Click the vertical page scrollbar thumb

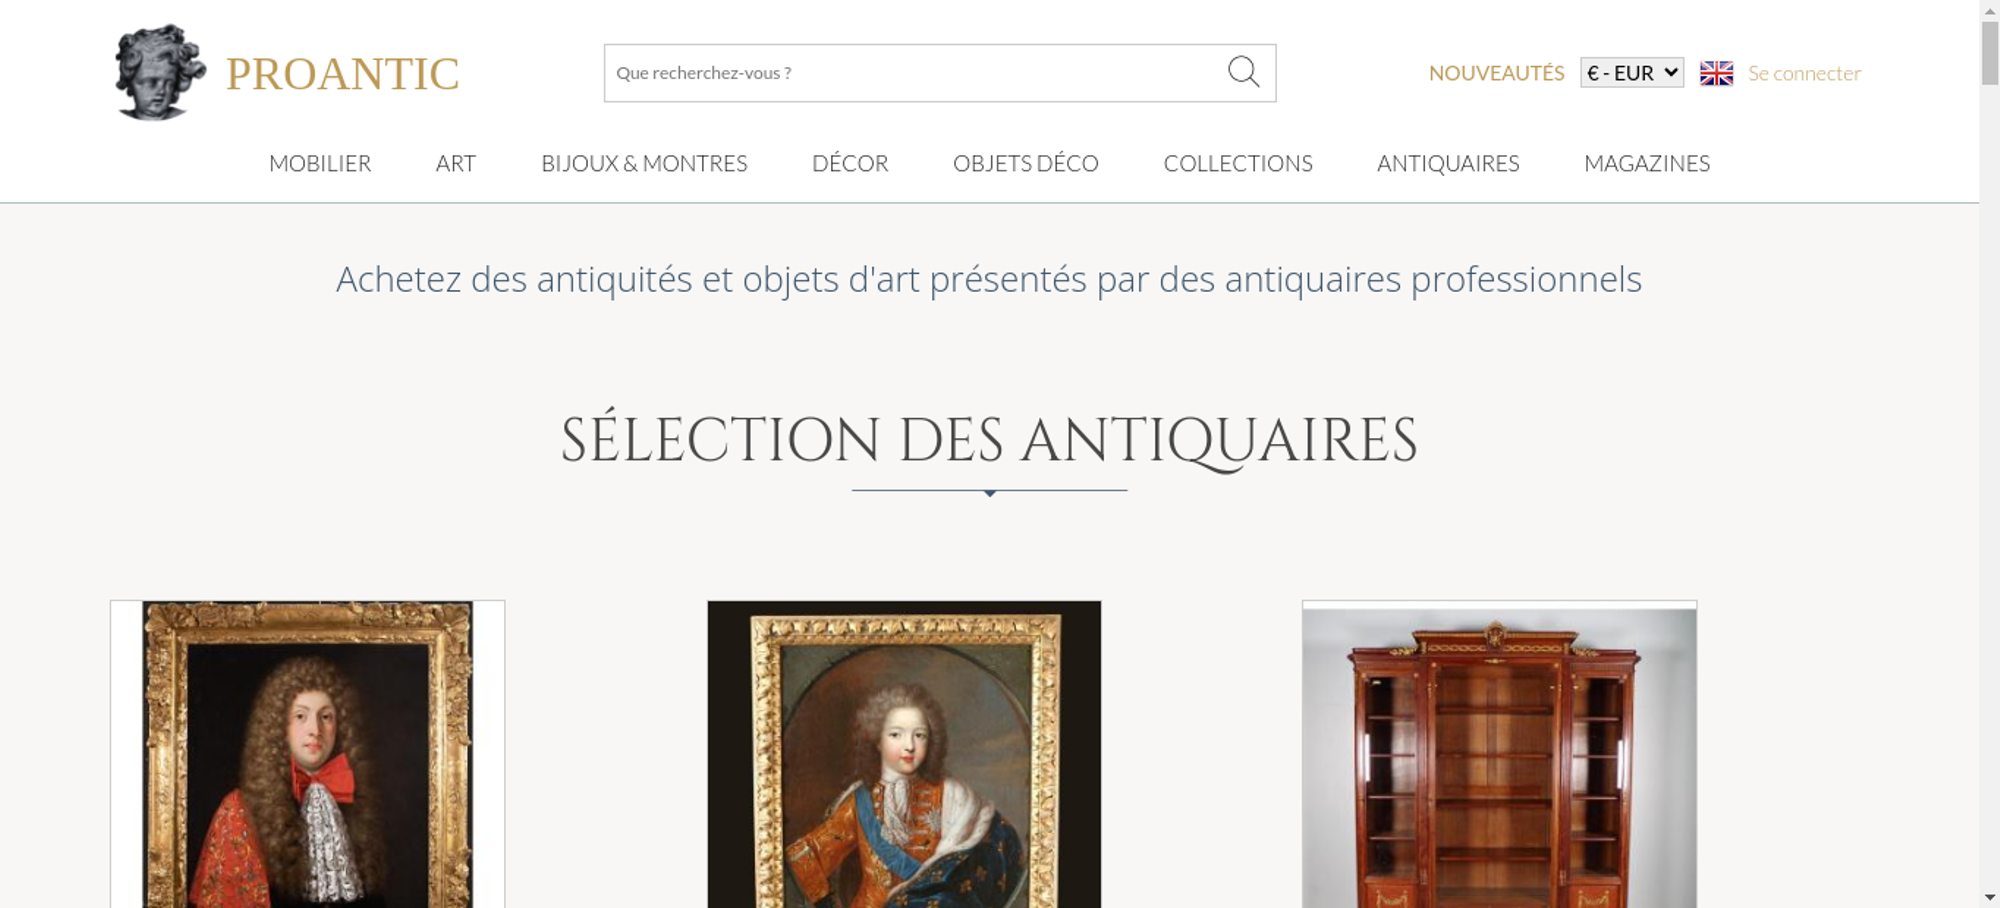point(1990,52)
